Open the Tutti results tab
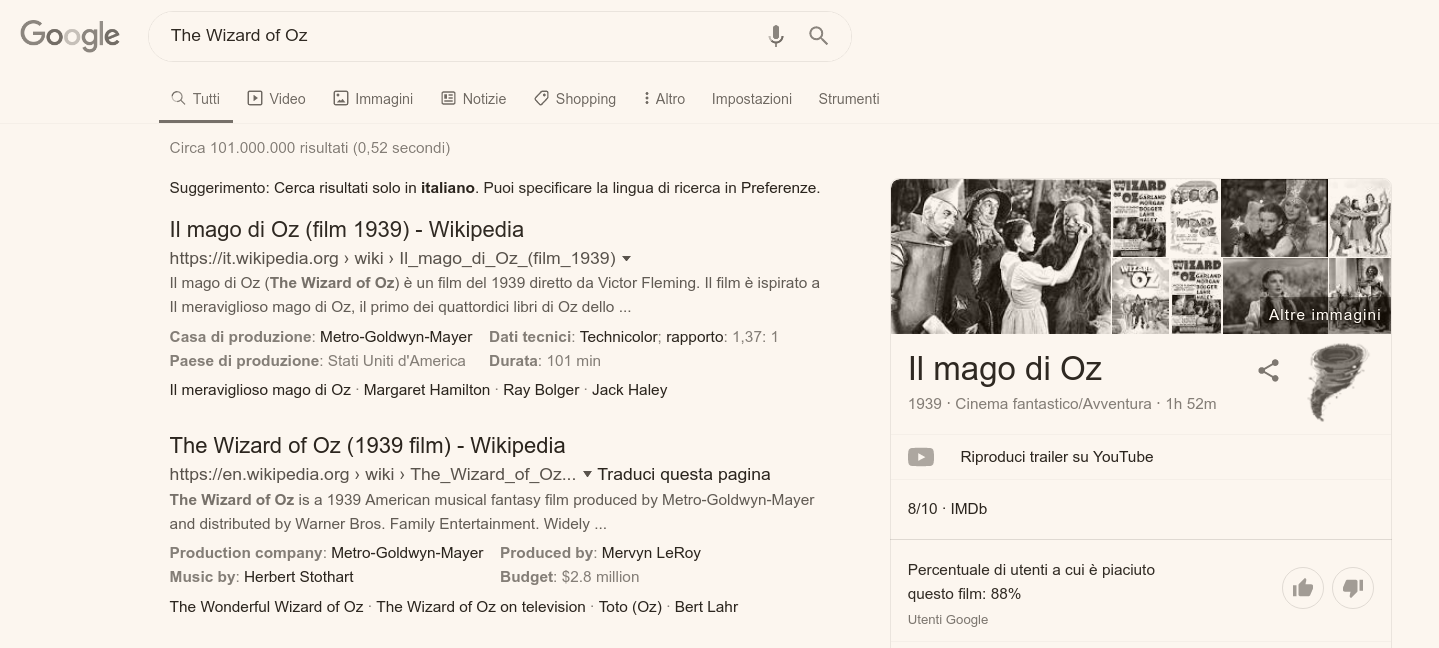 pyautogui.click(x=196, y=99)
